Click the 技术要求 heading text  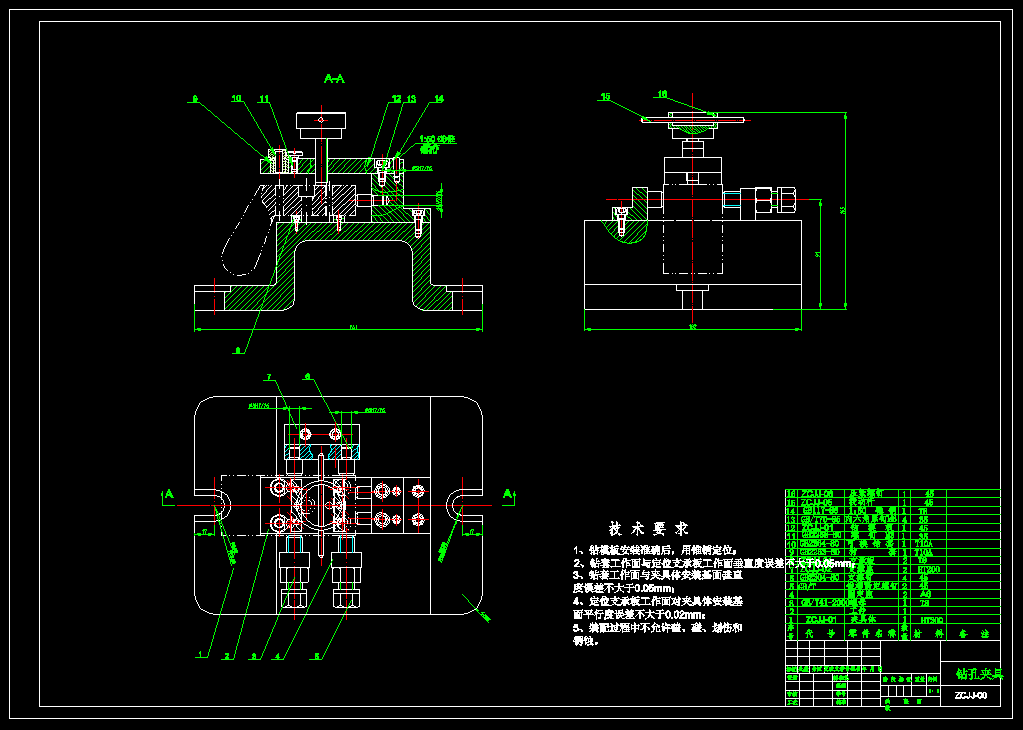pos(649,528)
